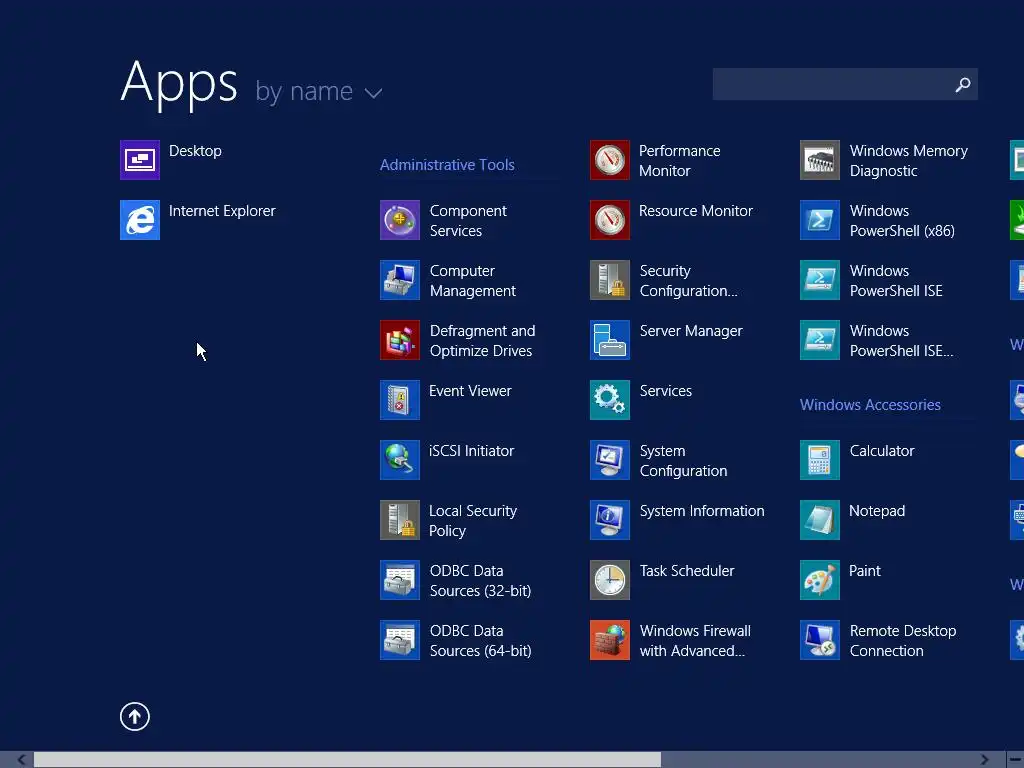Open Local Security Policy icon

coord(400,520)
